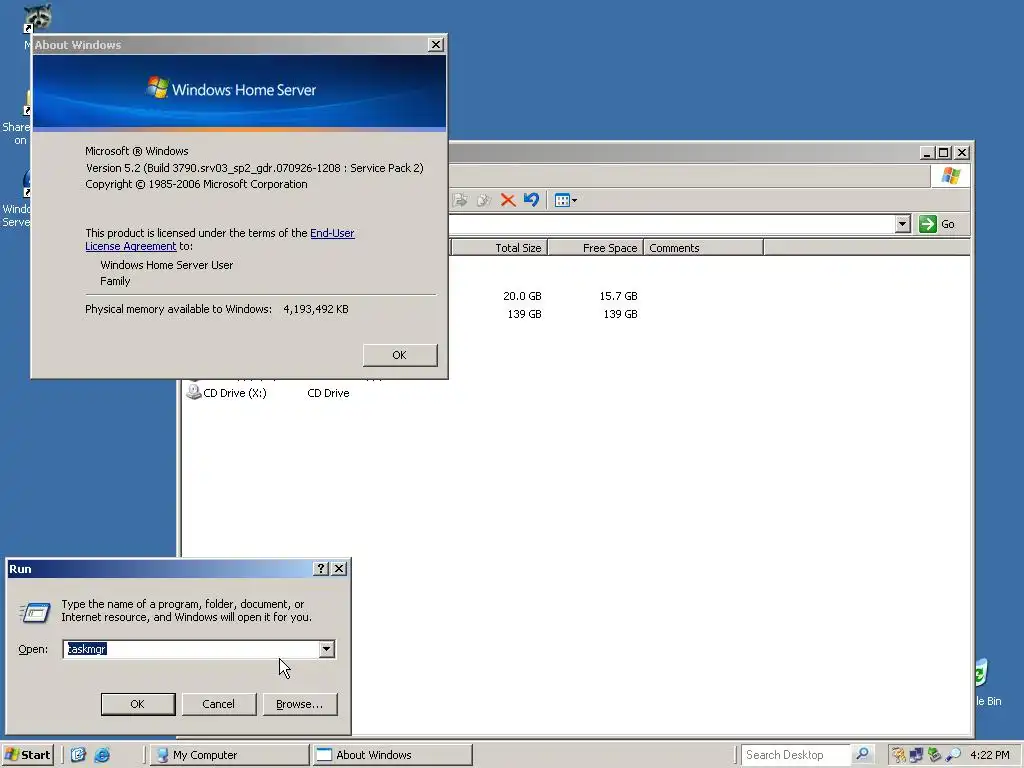The image size is (1024, 768).
Task: Open the Views button in My Computer toolbar
Action: pos(566,200)
